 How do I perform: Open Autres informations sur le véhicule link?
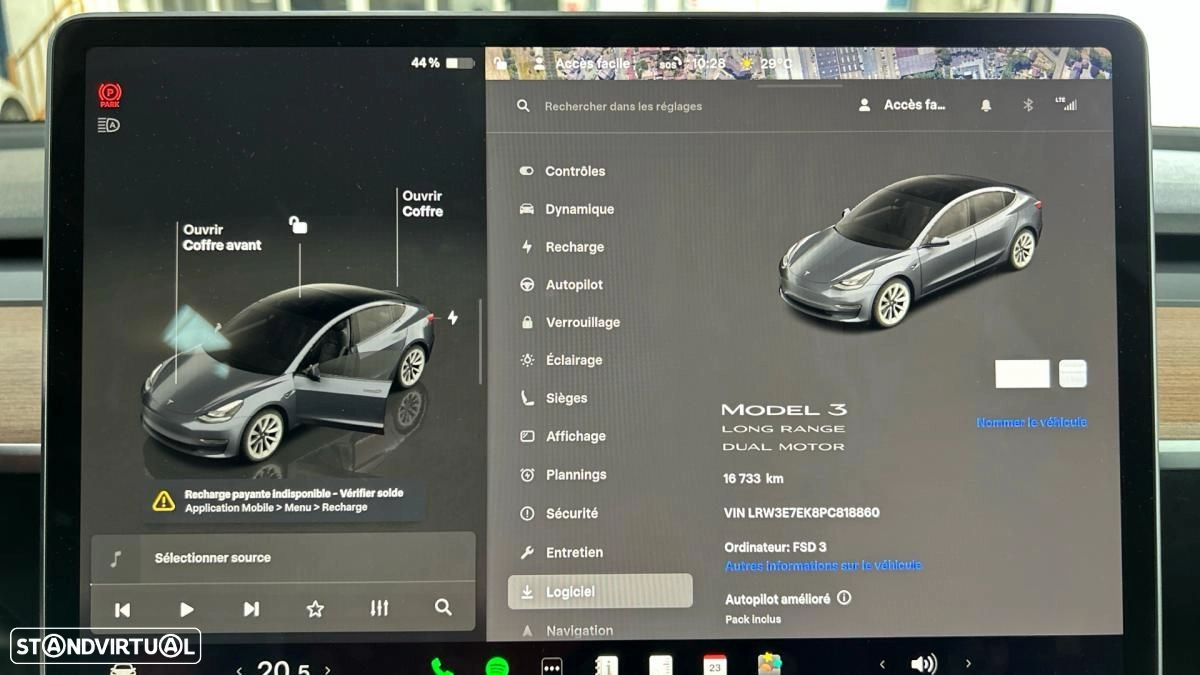[823, 566]
